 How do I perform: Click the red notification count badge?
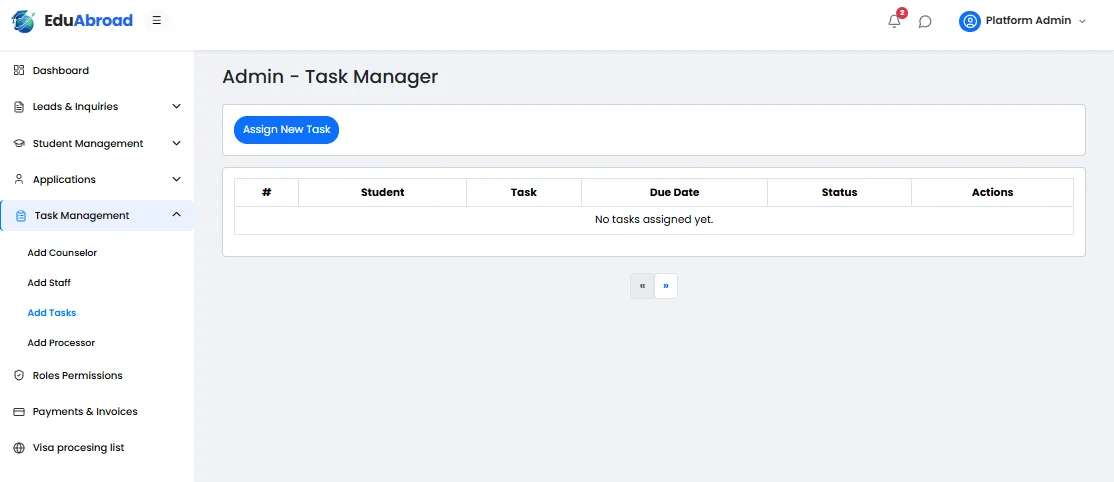(x=902, y=13)
